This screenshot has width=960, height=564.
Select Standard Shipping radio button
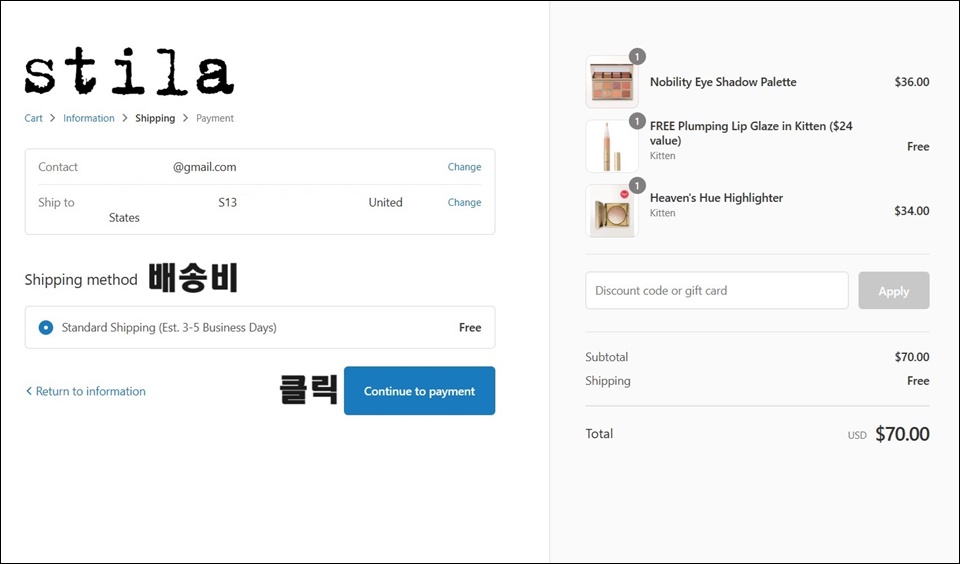coord(46,328)
